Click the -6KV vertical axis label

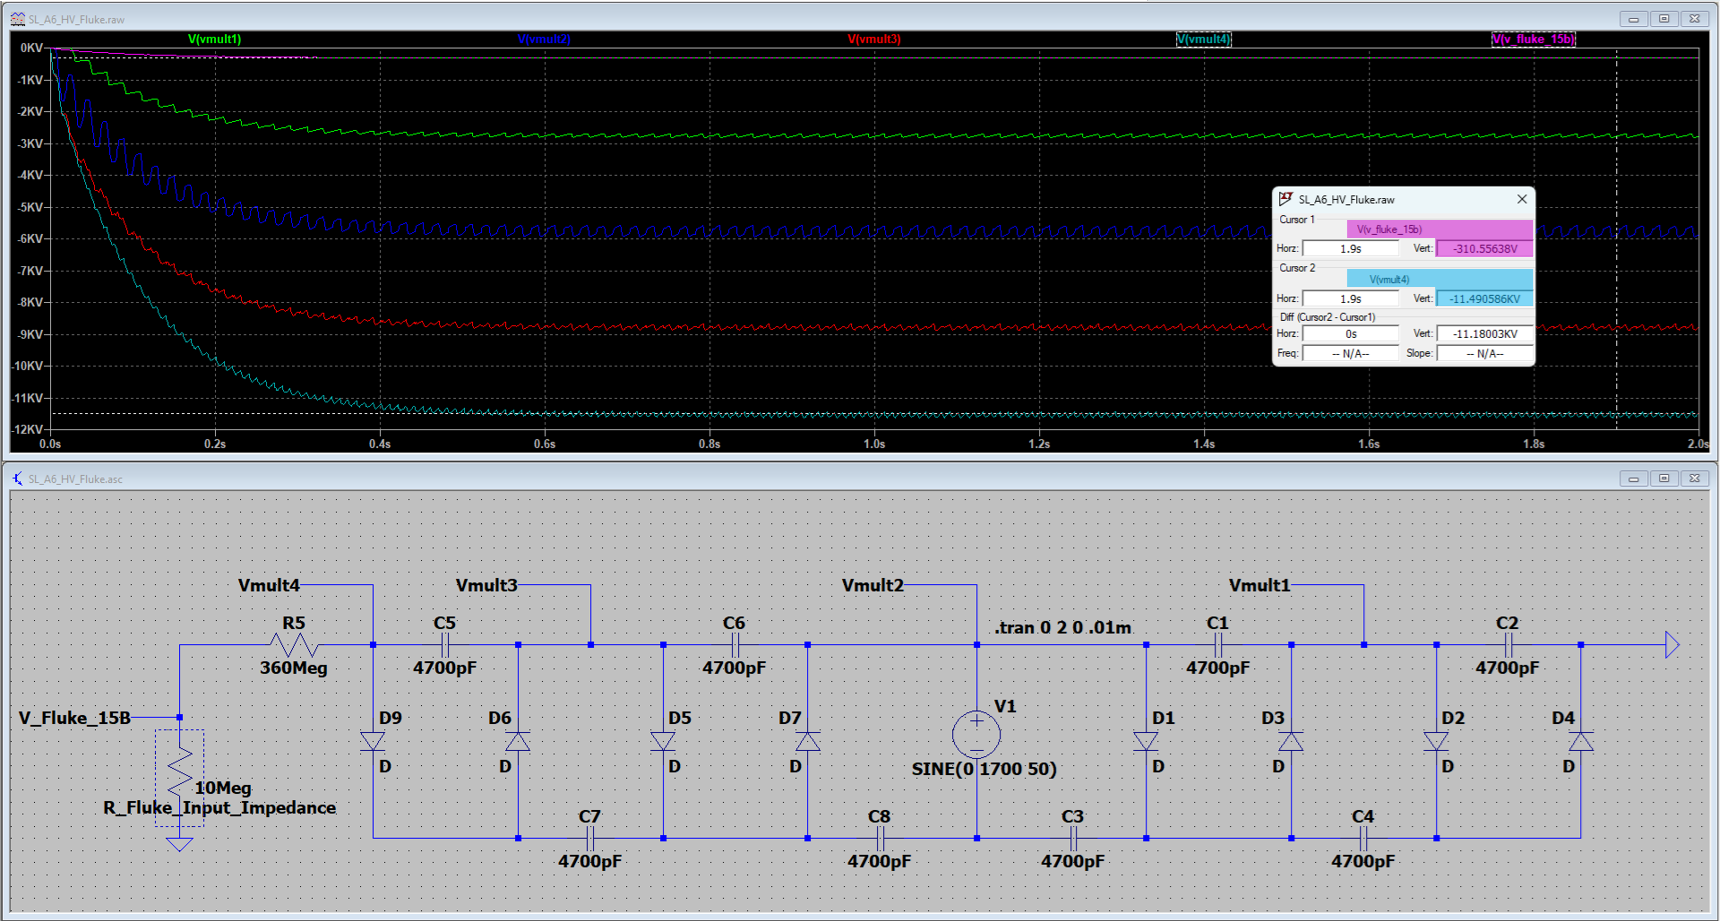tap(31, 239)
